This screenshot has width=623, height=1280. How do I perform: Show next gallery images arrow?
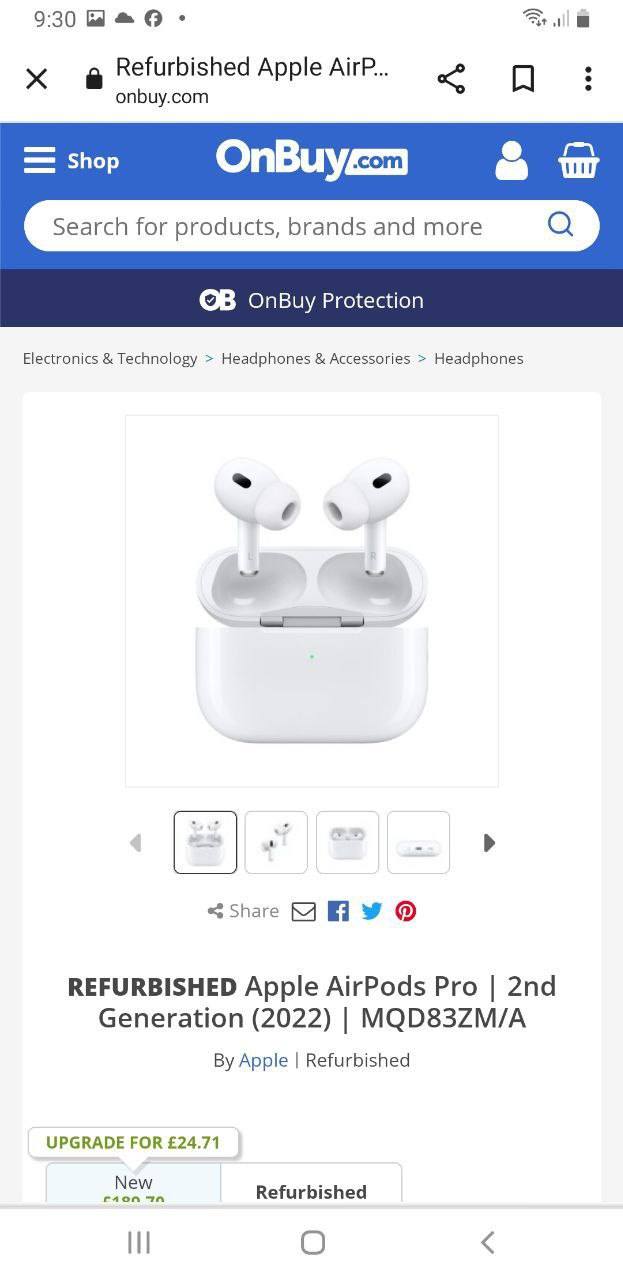pos(489,843)
